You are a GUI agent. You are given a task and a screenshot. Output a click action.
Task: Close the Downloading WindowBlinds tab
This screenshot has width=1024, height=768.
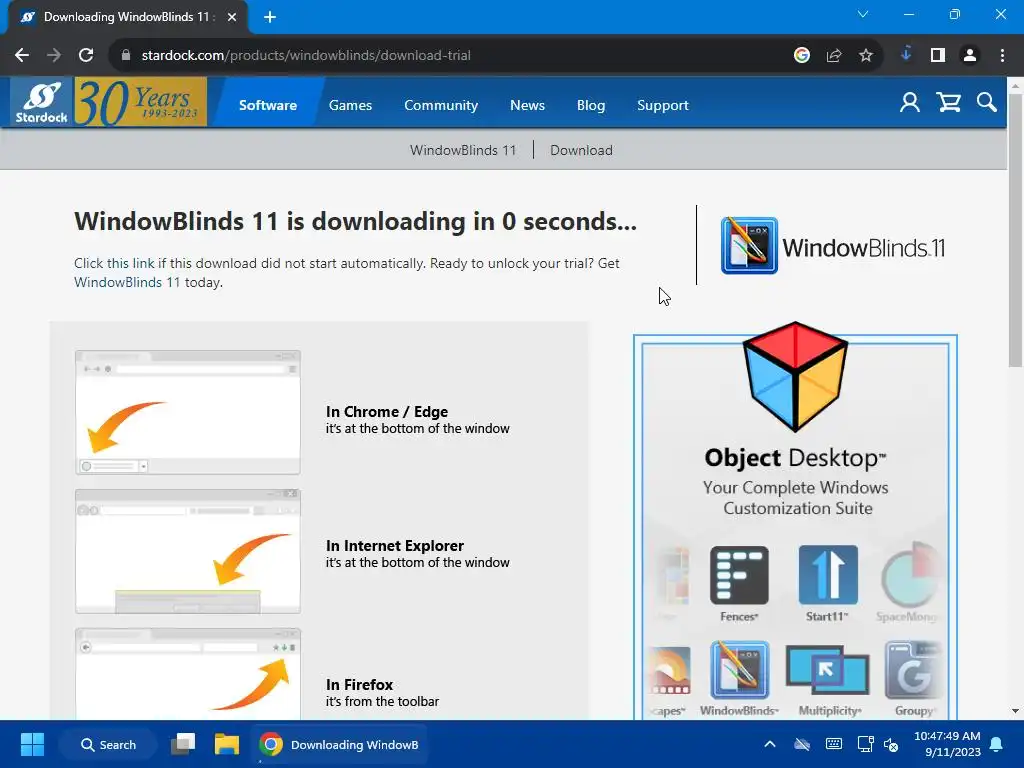click(x=232, y=17)
